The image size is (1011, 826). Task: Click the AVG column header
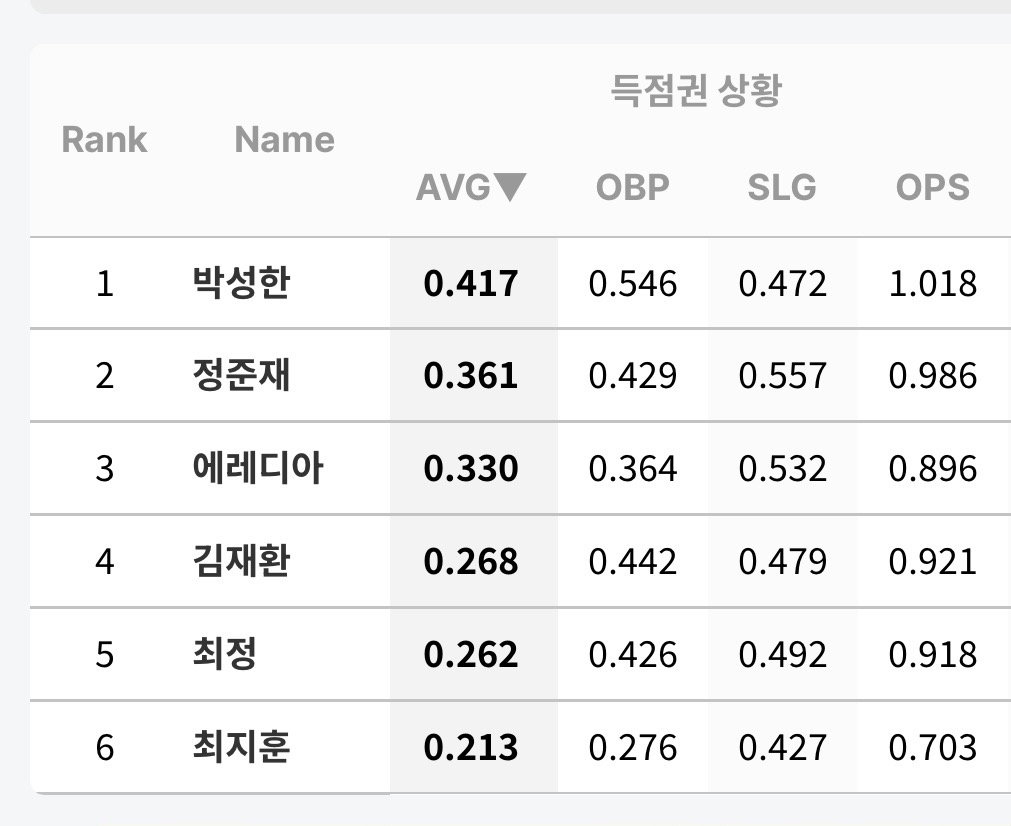(471, 188)
